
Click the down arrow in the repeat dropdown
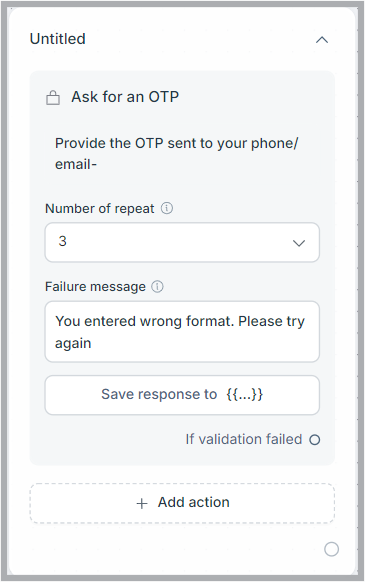pyautogui.click(x=299, y=243)
